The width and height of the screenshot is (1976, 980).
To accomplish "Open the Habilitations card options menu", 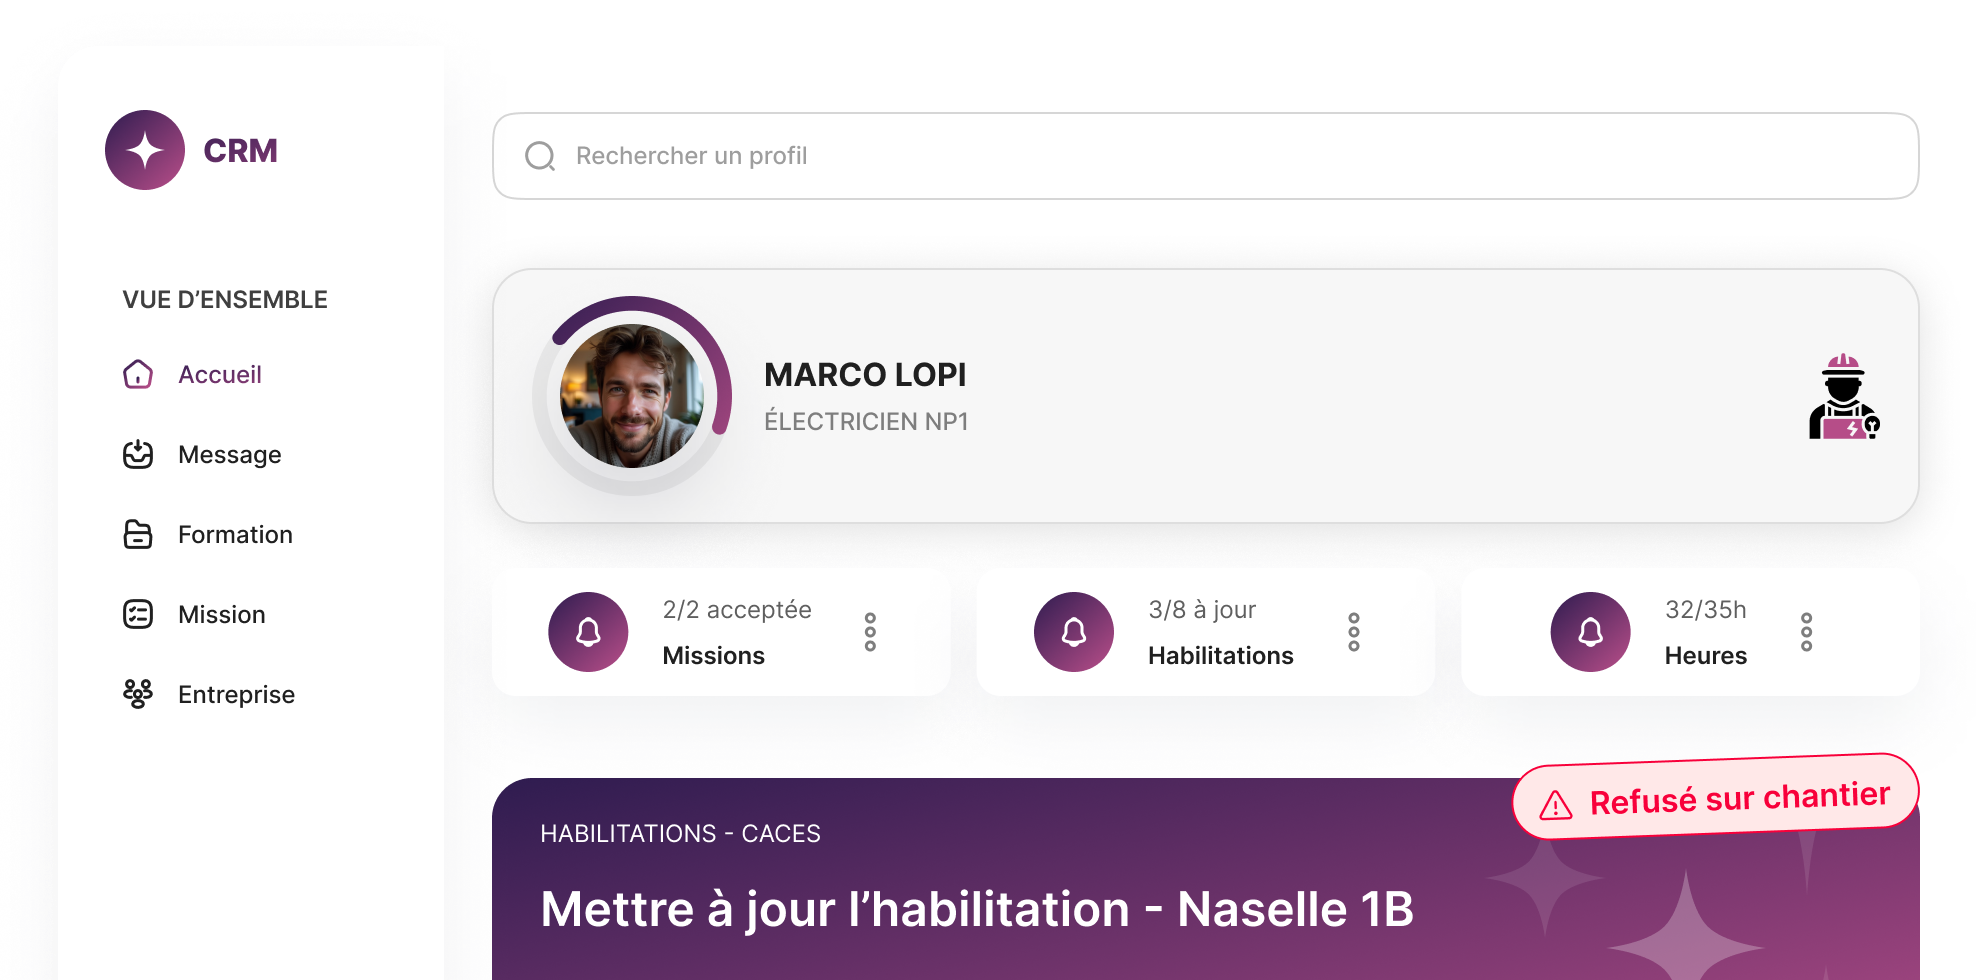I will tap(1354, 632).
